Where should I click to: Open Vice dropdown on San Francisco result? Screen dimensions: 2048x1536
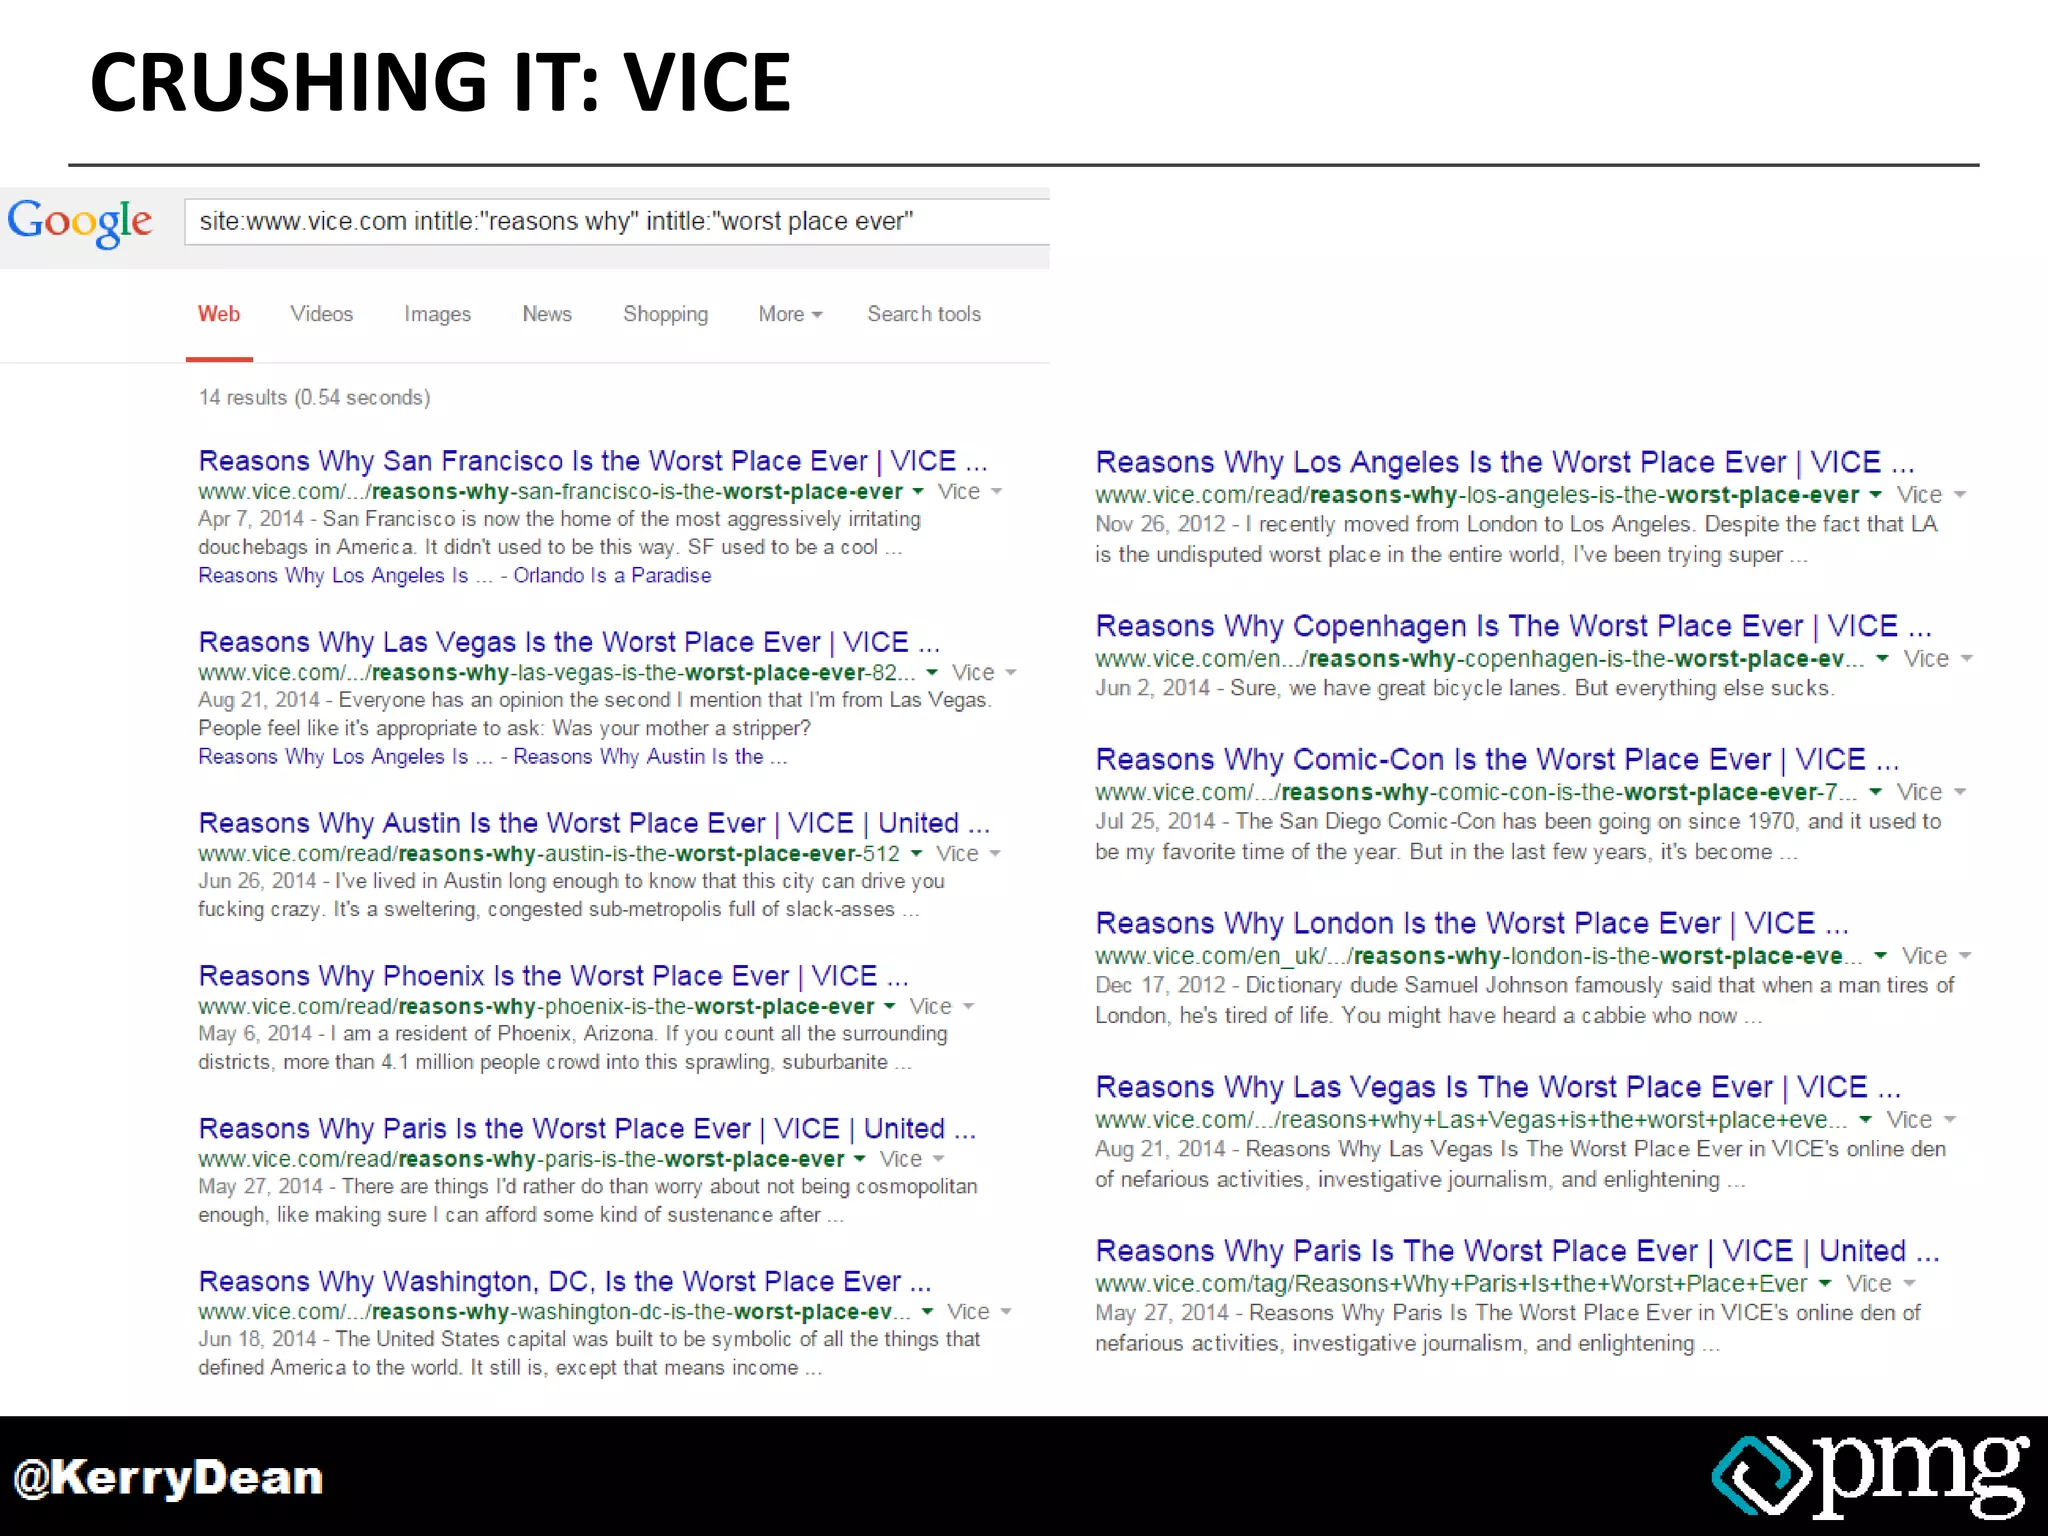click(969, 492)
